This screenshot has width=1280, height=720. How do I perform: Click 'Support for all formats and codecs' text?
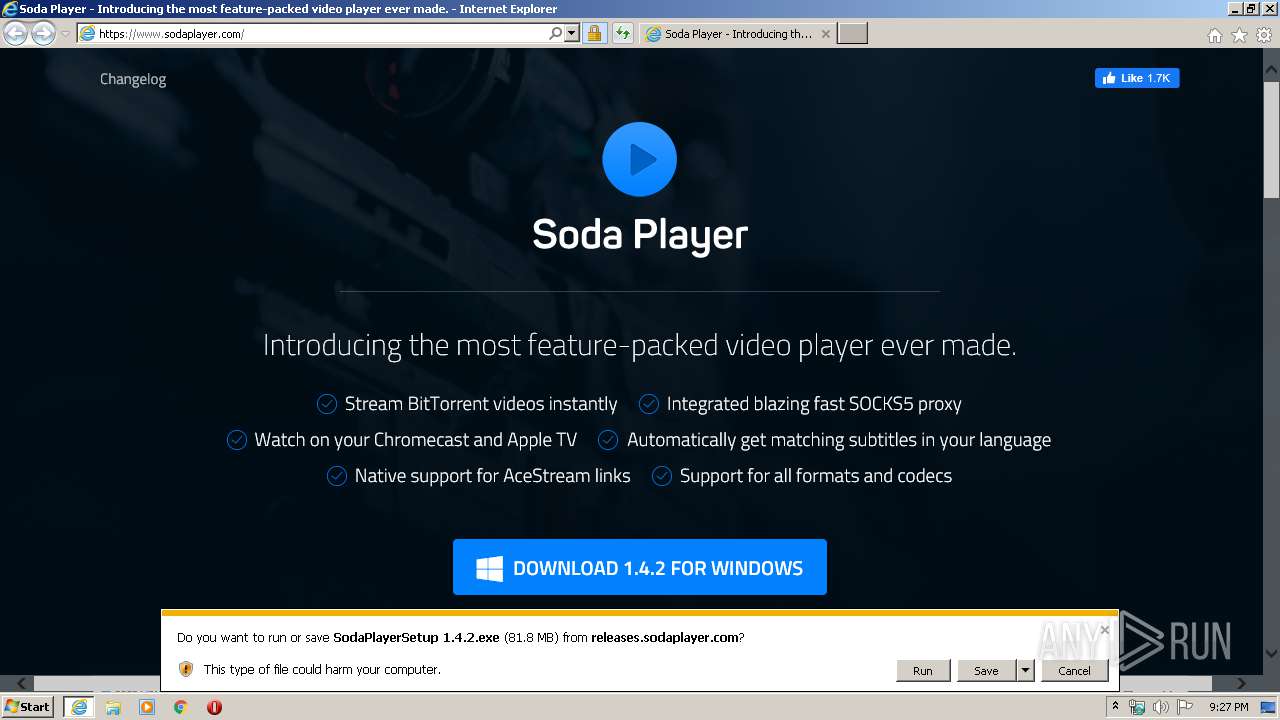[x=816, y=476]
